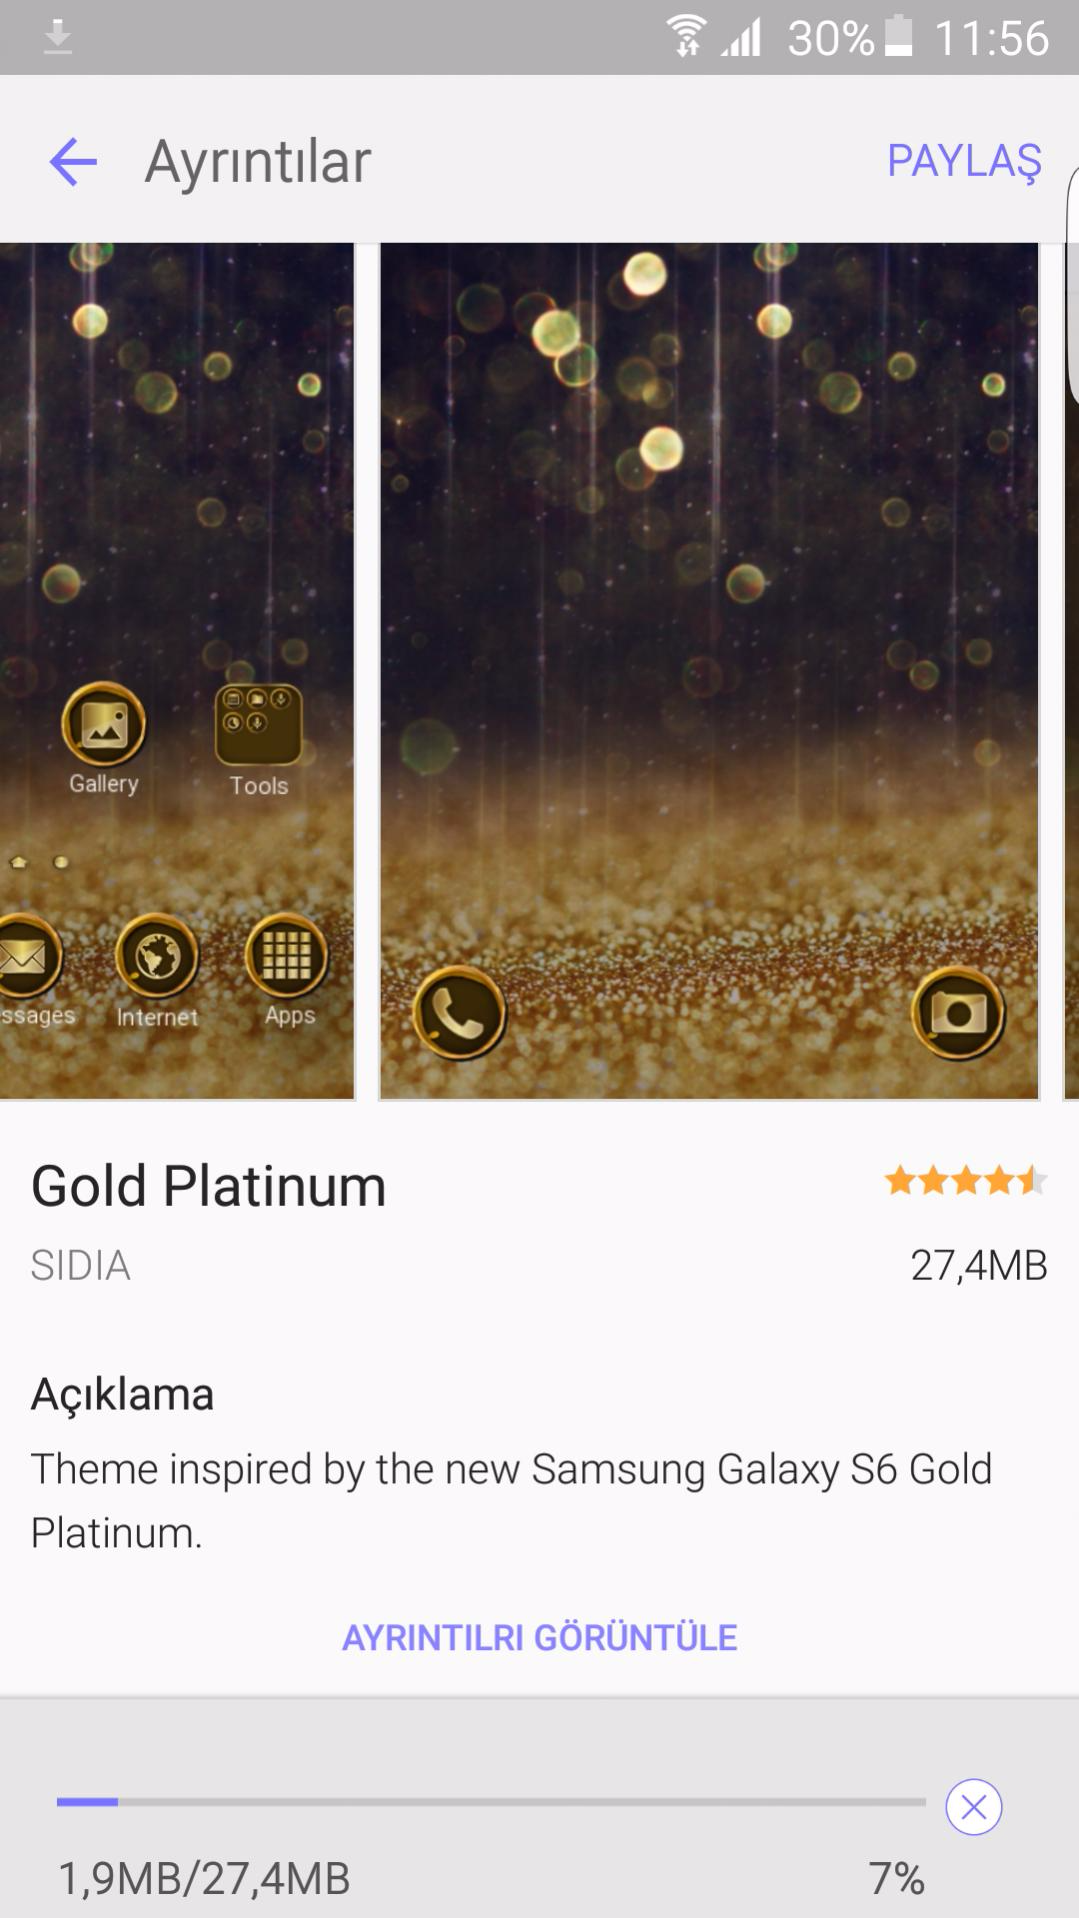1079x1918 pixels.
Task: Tap the gold phone icon on the lock screen preview
Action: click(459, 1012)
